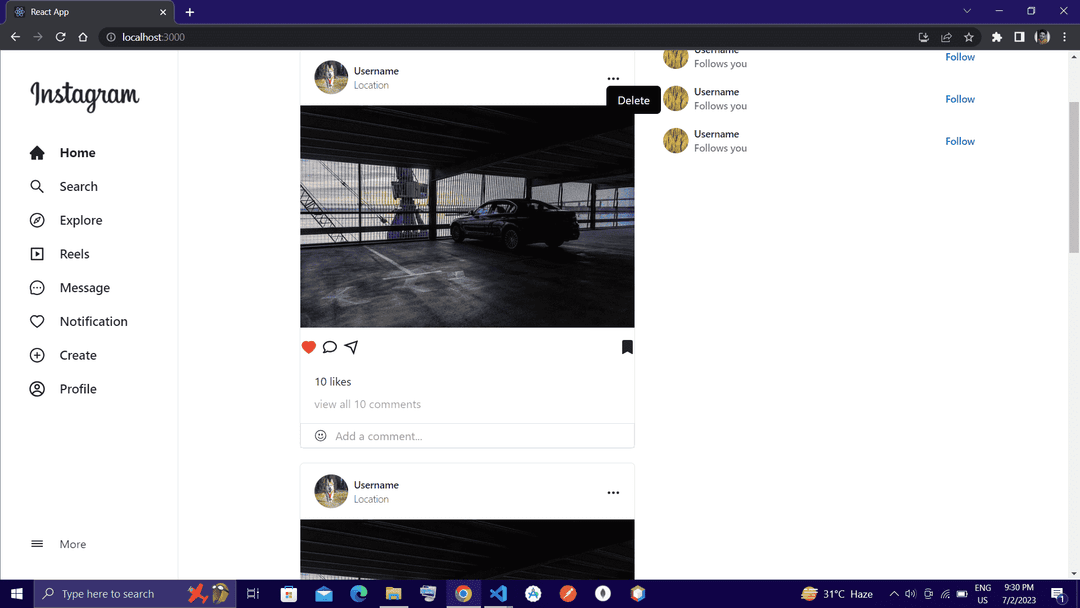Viewport: 1080px width, 608px height.
Task: Click the localhost:3000 address bar
Action: click(x=510, y=37)
